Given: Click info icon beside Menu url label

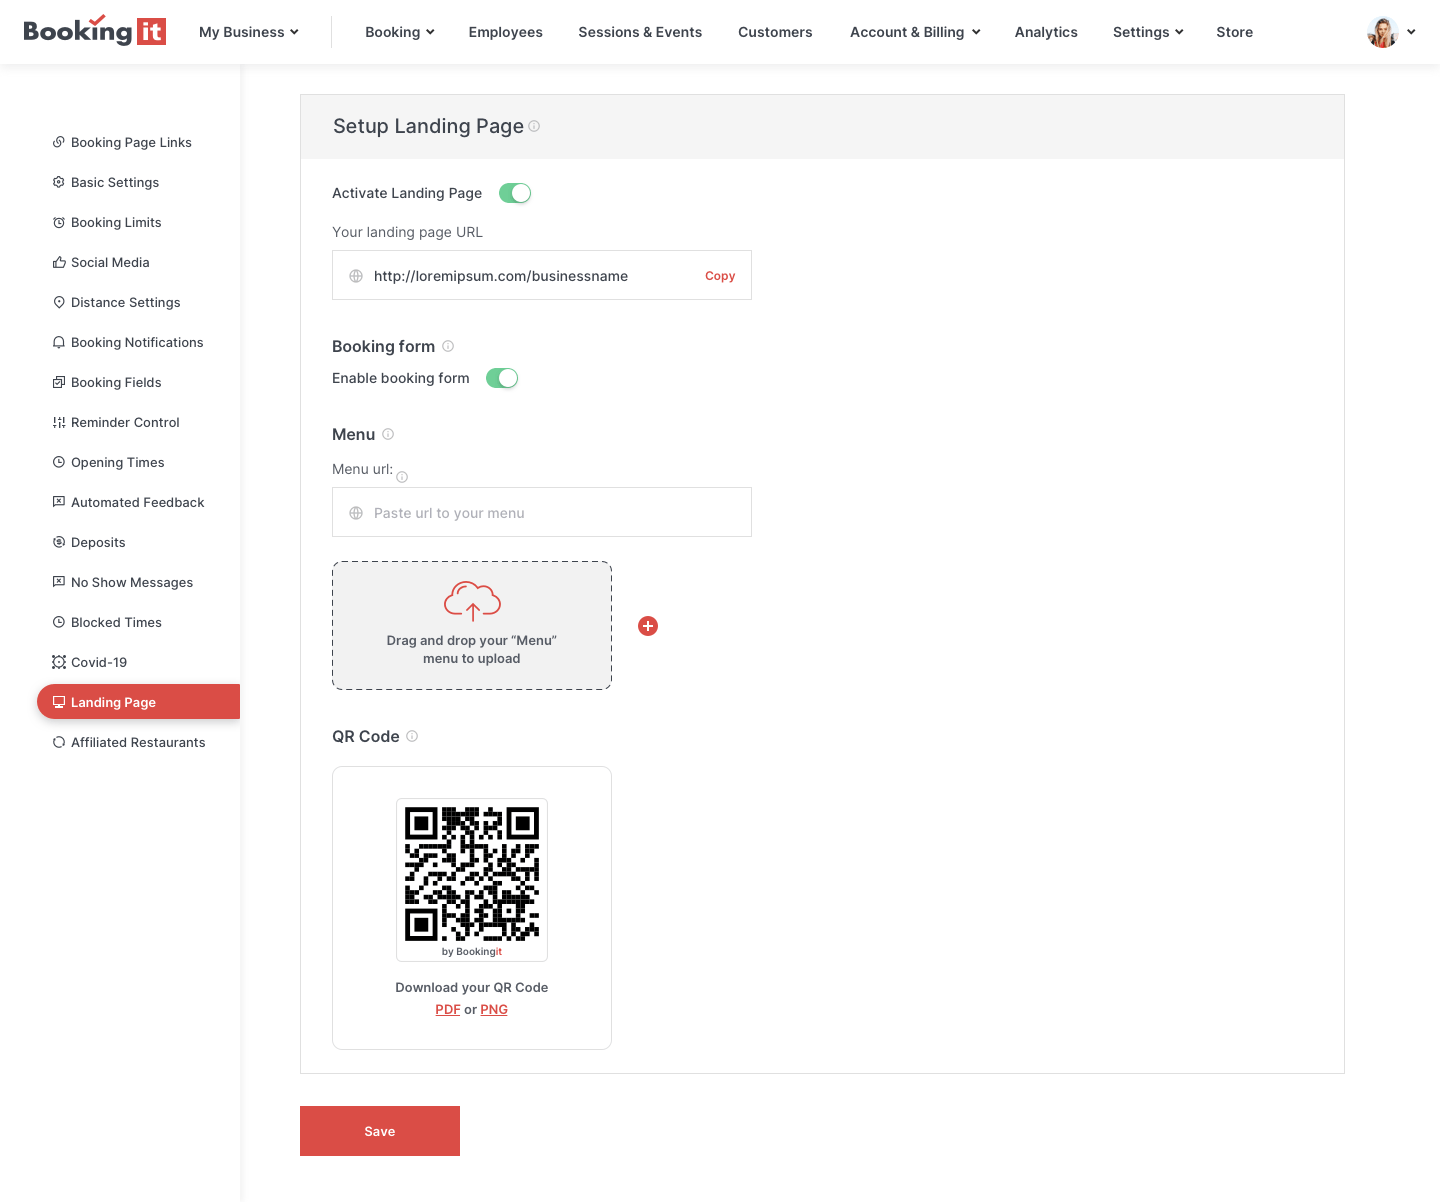Looking at the screenshot, I should pyautogui.click(x=402, y=477).
